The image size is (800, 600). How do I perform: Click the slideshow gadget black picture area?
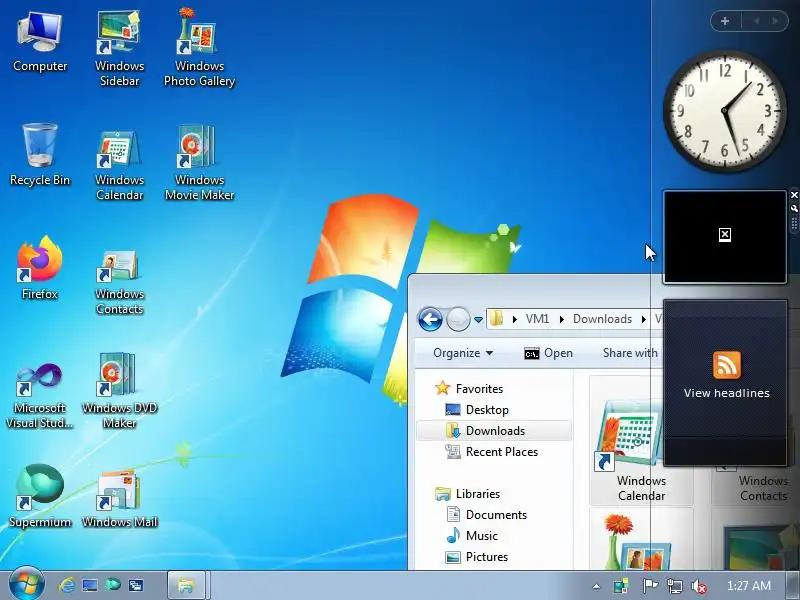(724, 237)
